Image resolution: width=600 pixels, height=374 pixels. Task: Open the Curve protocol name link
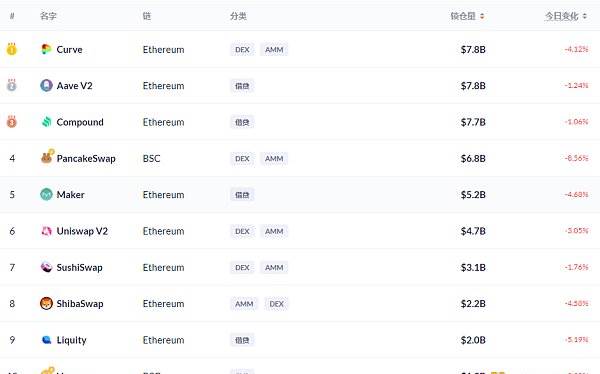pos(69,49)
